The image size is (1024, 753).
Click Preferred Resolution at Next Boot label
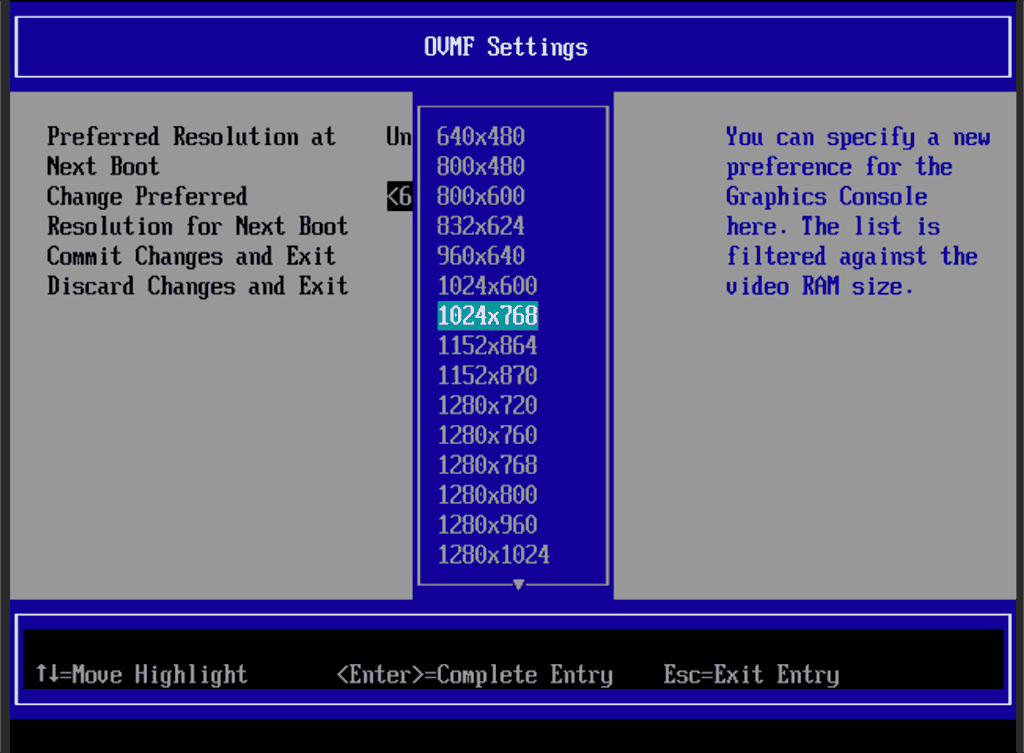tap(191, 152)
